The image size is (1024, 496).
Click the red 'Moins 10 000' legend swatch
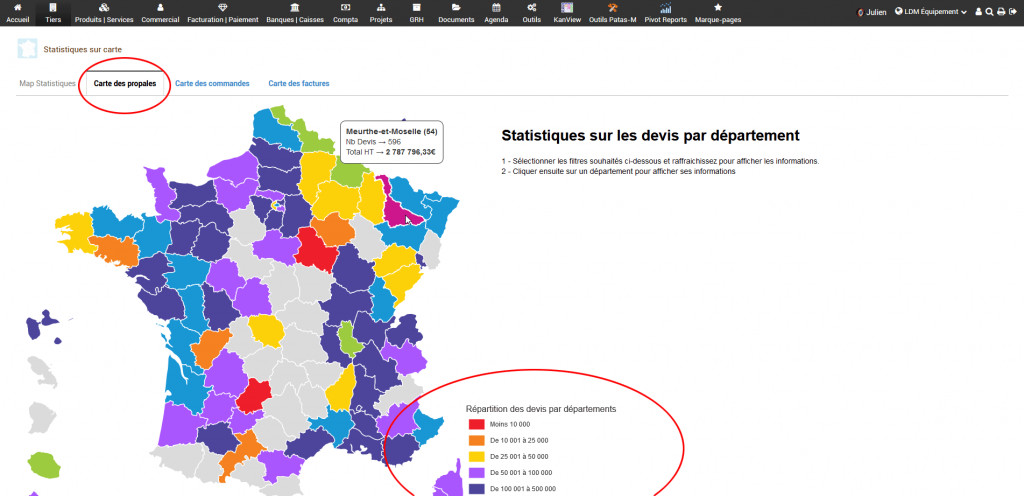click(475, 425)
